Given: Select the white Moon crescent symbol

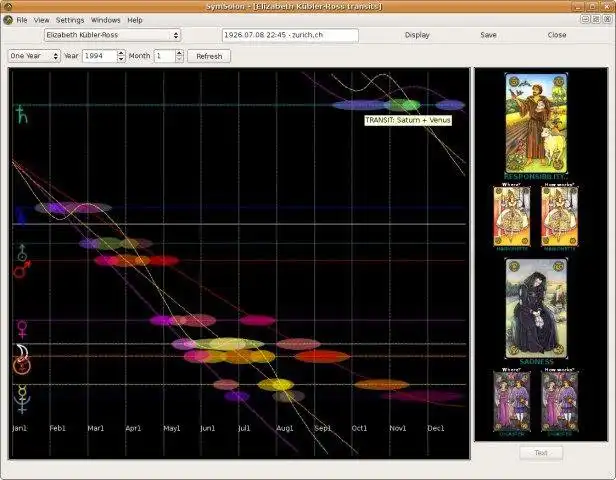Looking at the screenshot, I should click(20, 350).
